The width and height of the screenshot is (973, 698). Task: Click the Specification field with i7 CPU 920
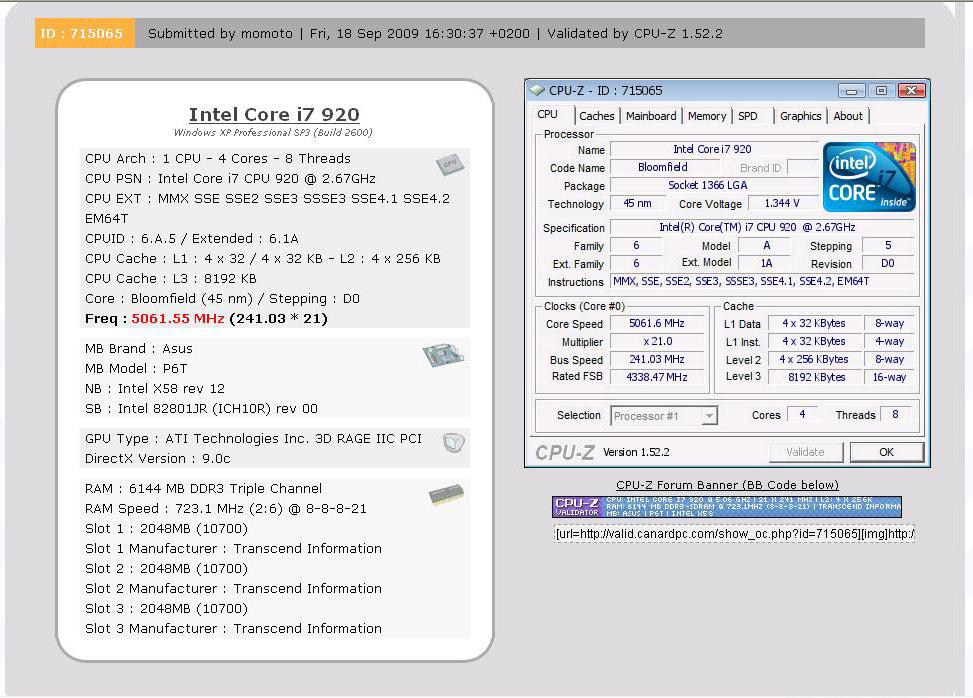coord(762,228)
